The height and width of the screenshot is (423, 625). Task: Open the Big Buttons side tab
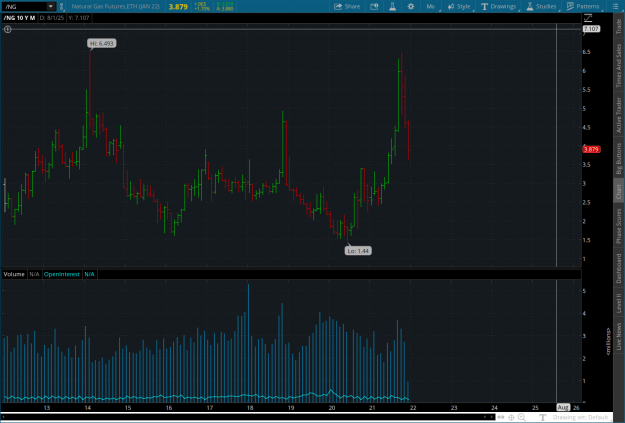619,158
